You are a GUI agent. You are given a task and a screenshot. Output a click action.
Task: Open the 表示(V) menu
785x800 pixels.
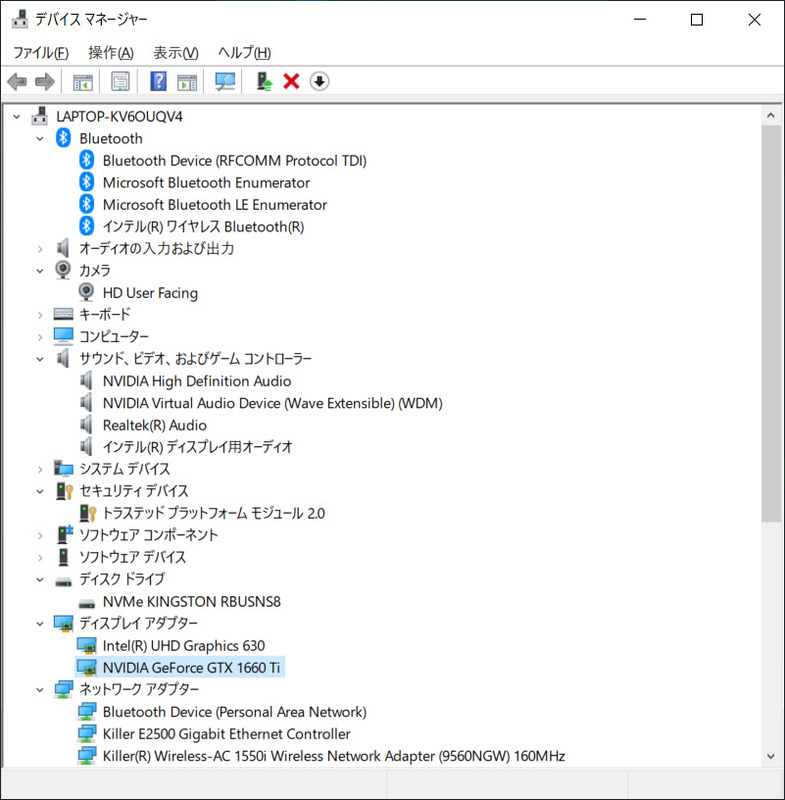click(x=176, y=53)
